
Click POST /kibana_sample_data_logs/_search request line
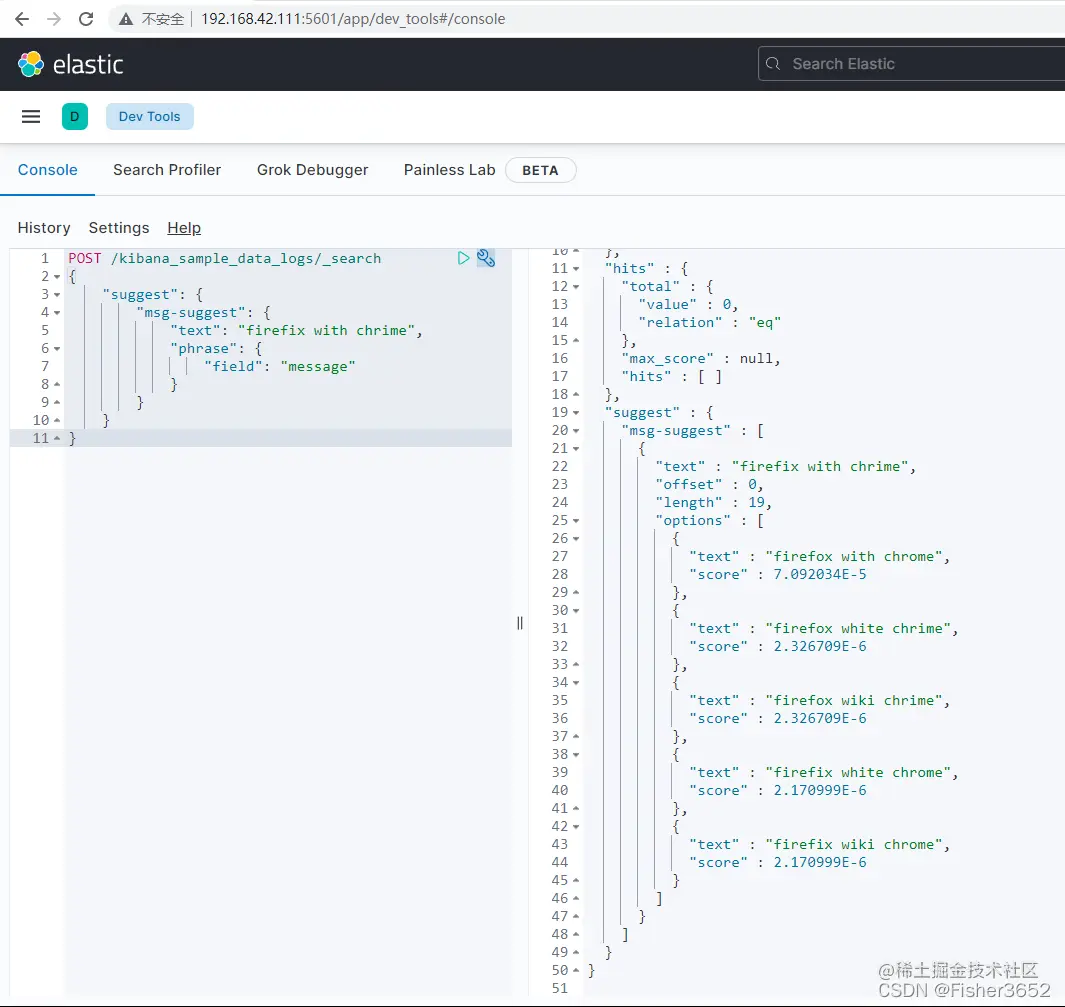point(225,258)
